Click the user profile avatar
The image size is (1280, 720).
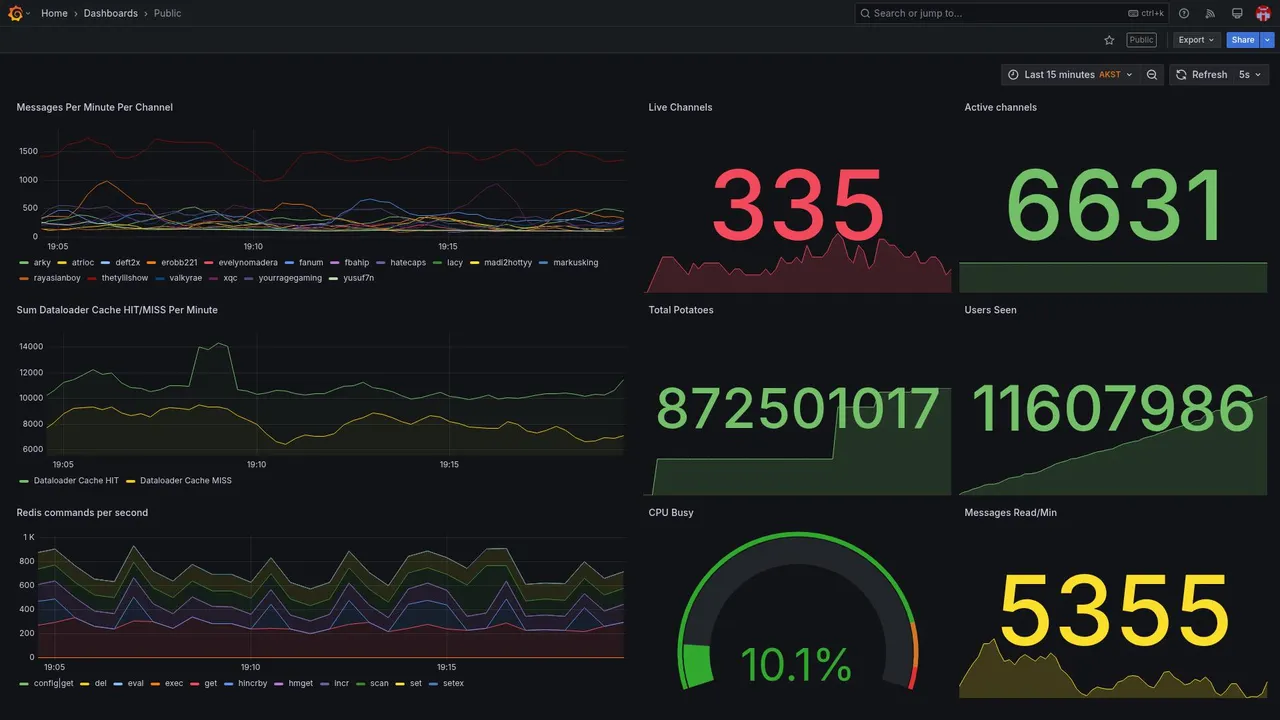1263,13
